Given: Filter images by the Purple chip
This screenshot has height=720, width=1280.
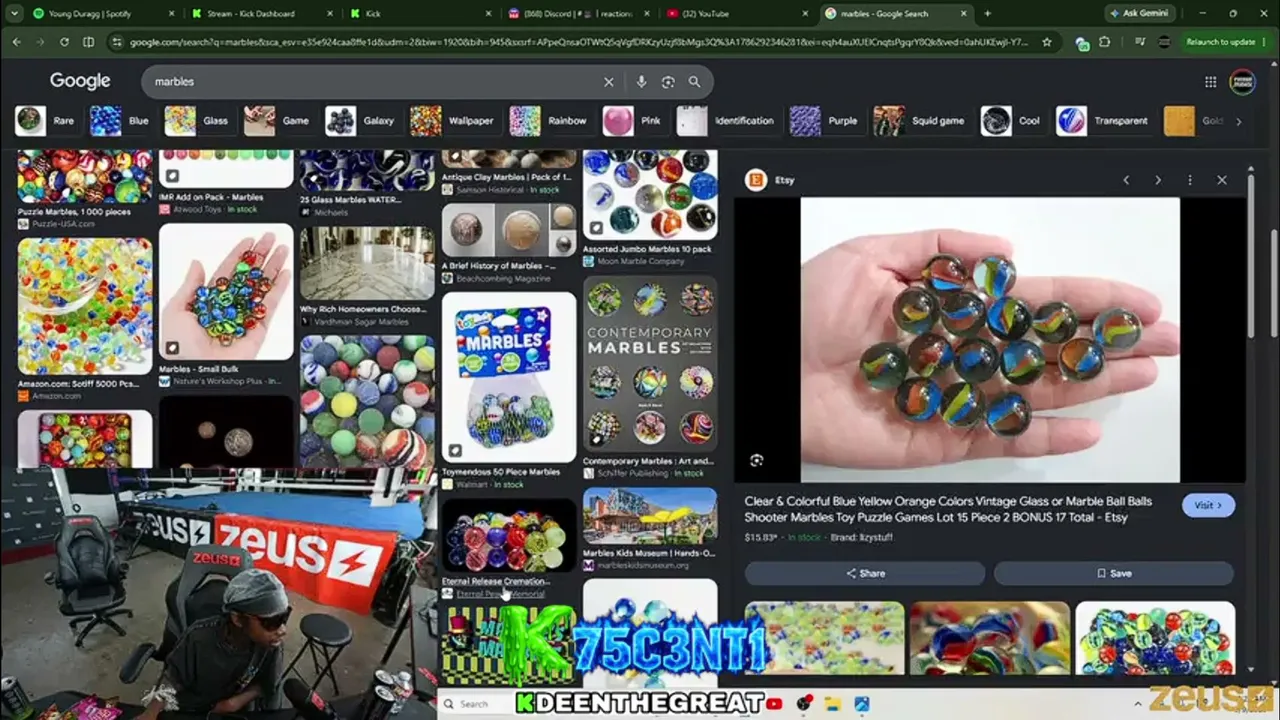Looking at the screenshot, I should 824,121.
